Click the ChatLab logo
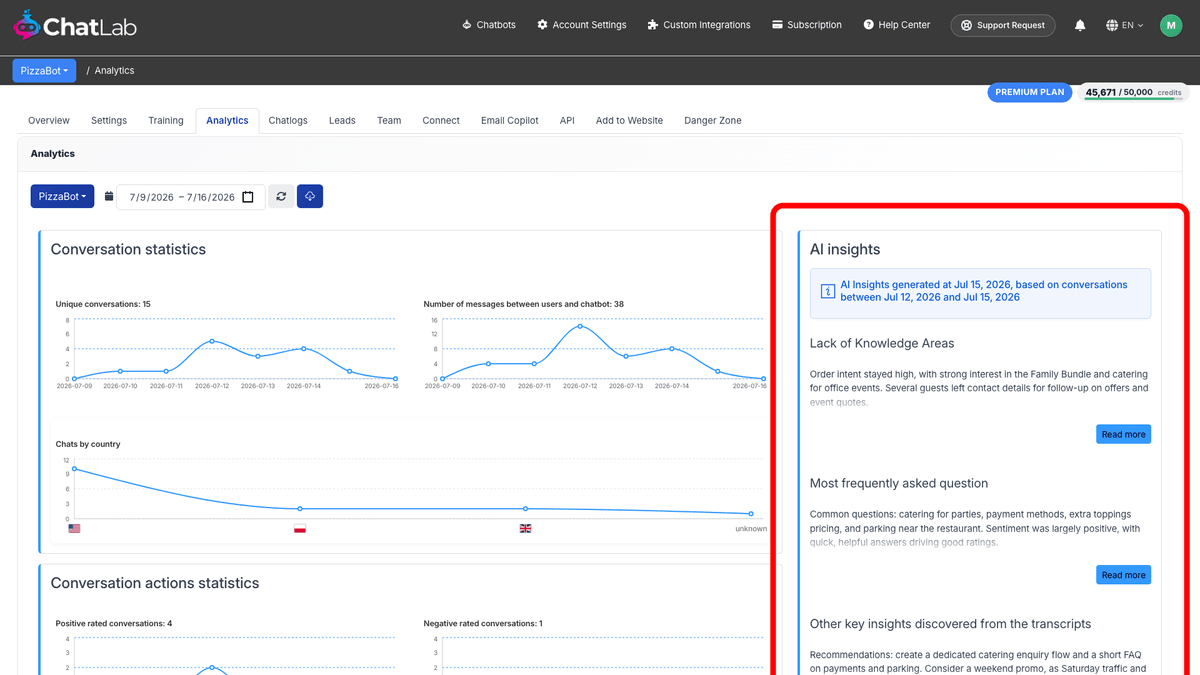 (74, 25)
